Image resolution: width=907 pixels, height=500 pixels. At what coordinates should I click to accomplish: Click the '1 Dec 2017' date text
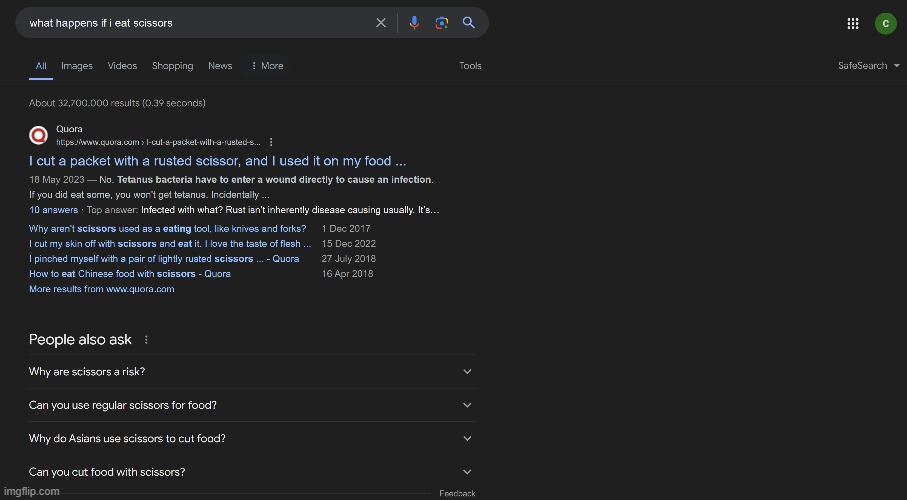coord(346,229)
